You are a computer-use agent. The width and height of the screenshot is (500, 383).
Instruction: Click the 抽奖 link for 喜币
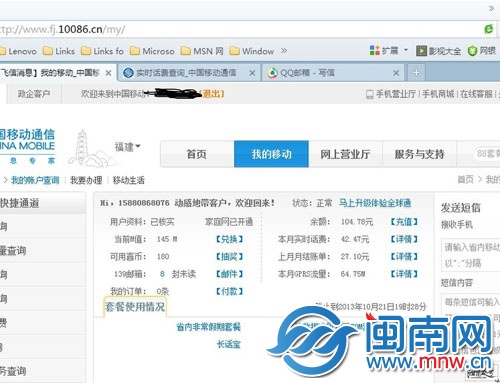(x=229, y=256)
